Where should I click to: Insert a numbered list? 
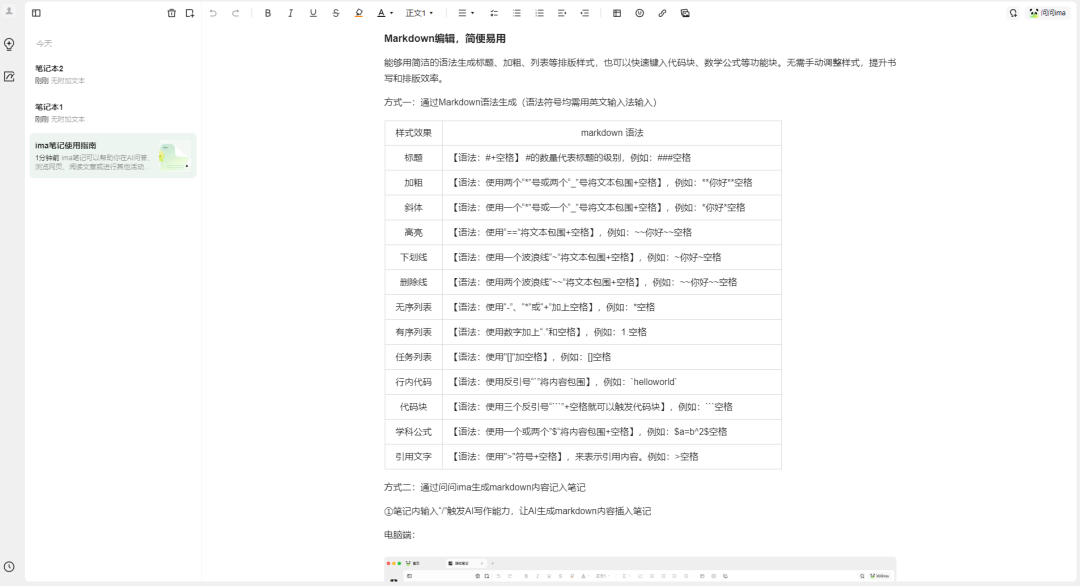click(x=539, y=13)
